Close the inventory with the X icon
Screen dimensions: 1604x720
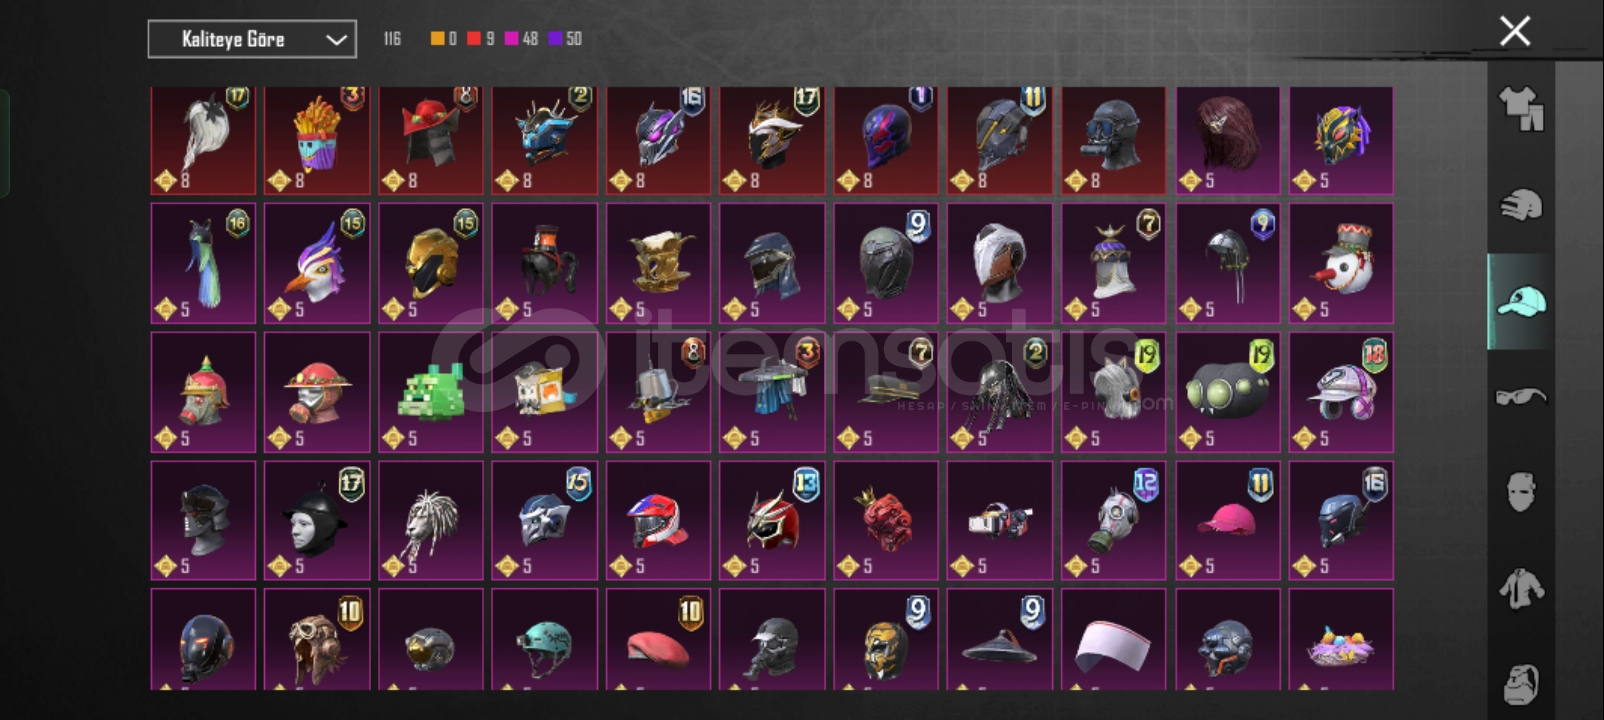1515,31
